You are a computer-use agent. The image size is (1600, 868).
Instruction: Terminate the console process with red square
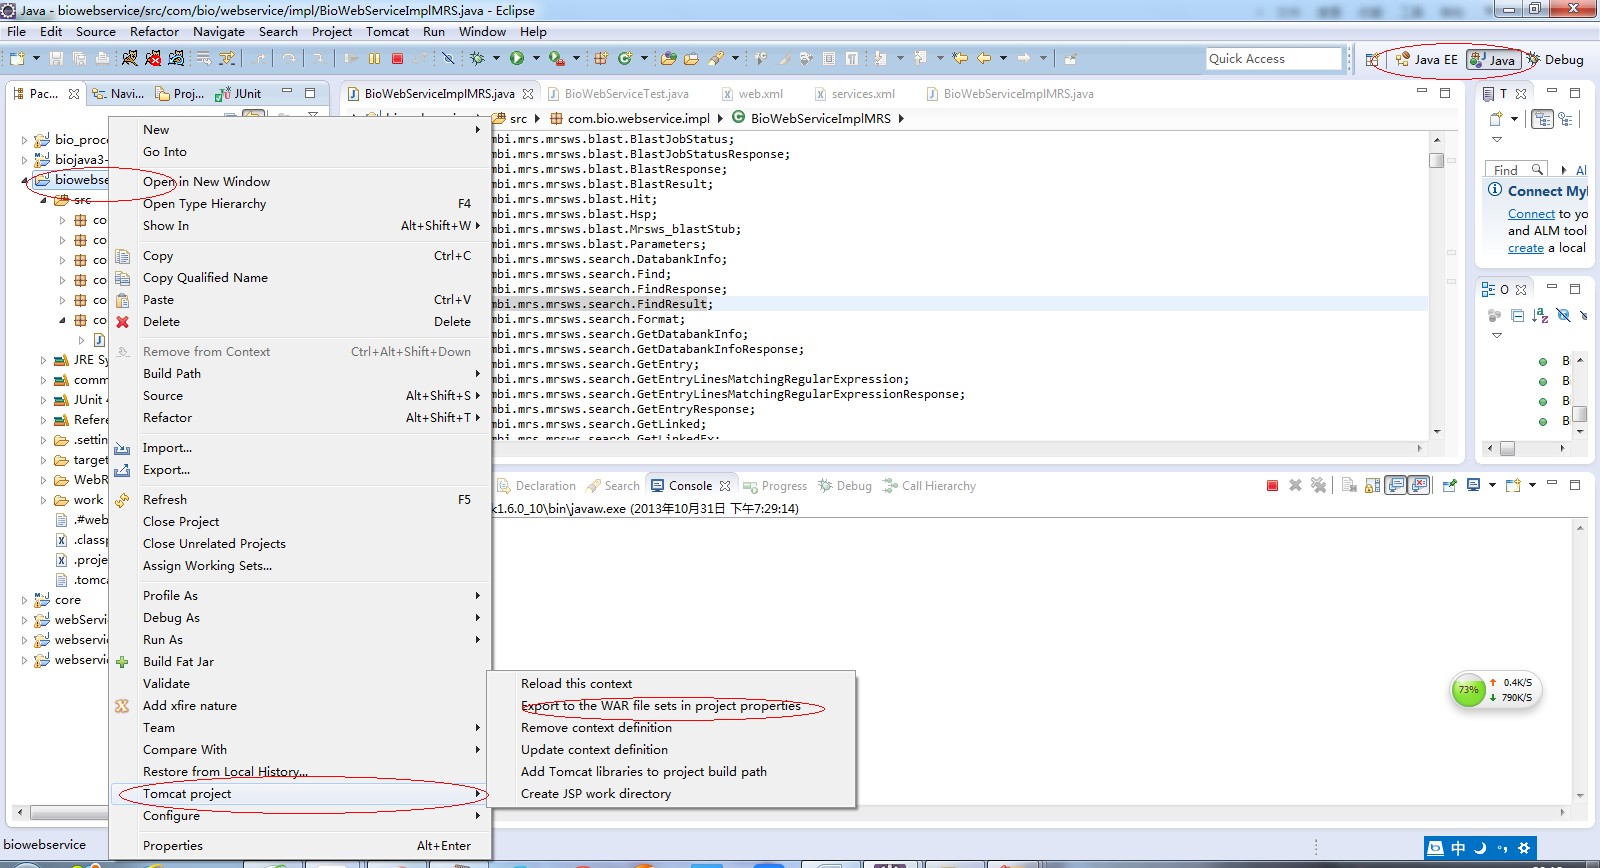[1272, 486]
